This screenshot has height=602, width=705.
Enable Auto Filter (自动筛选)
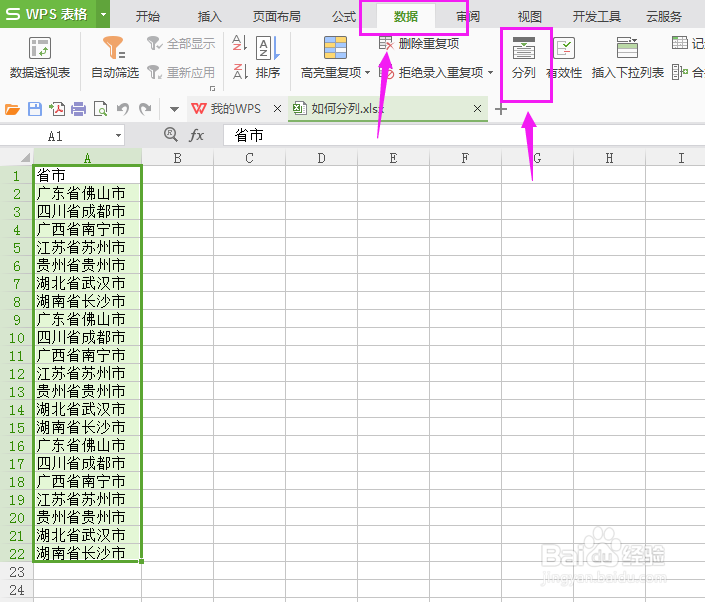(x=115, y=59)
